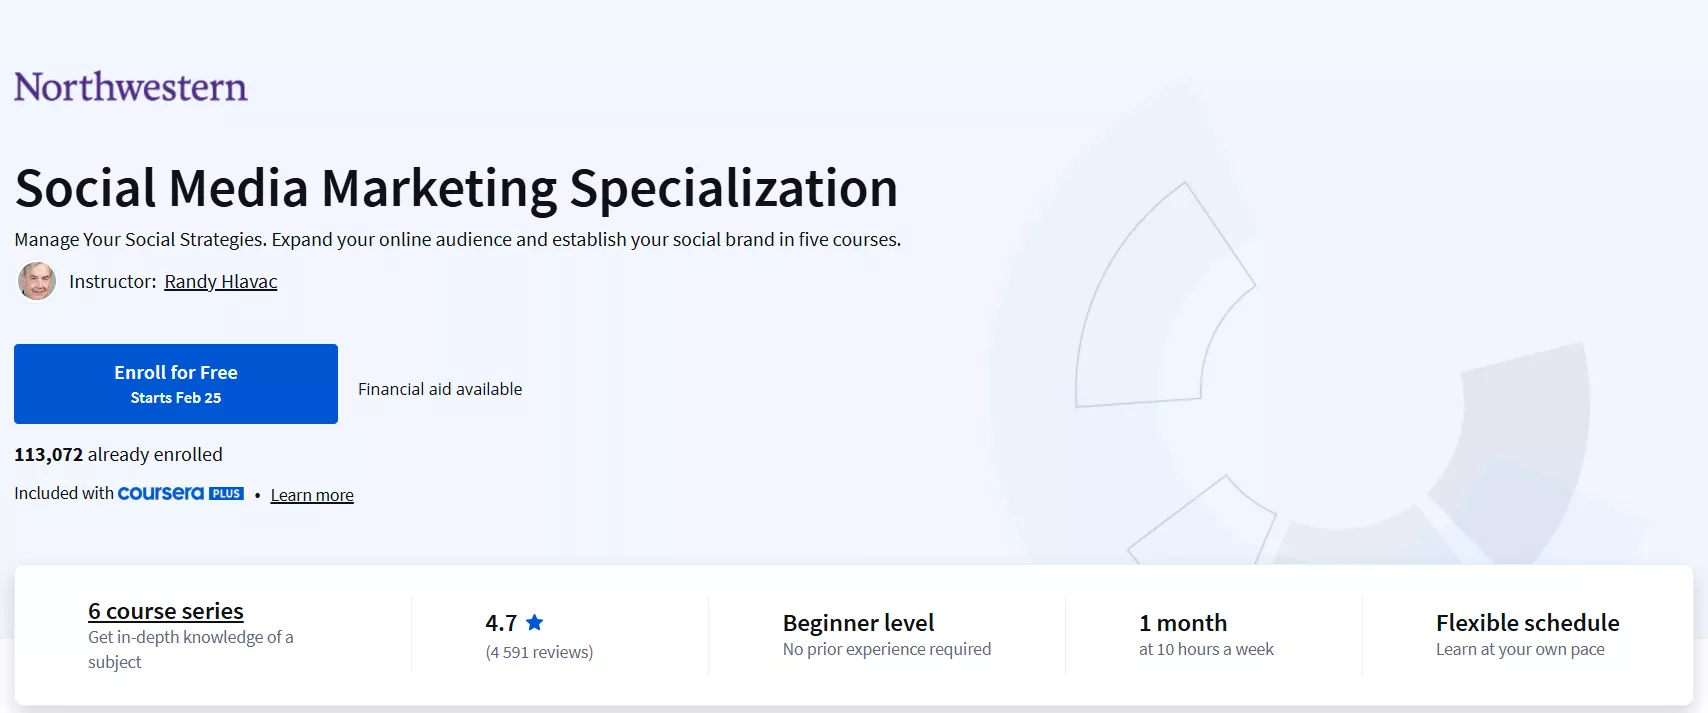Screen dimensions: 1708x713
Task: Click the Enroll for Free button
Action: [176, 384]
